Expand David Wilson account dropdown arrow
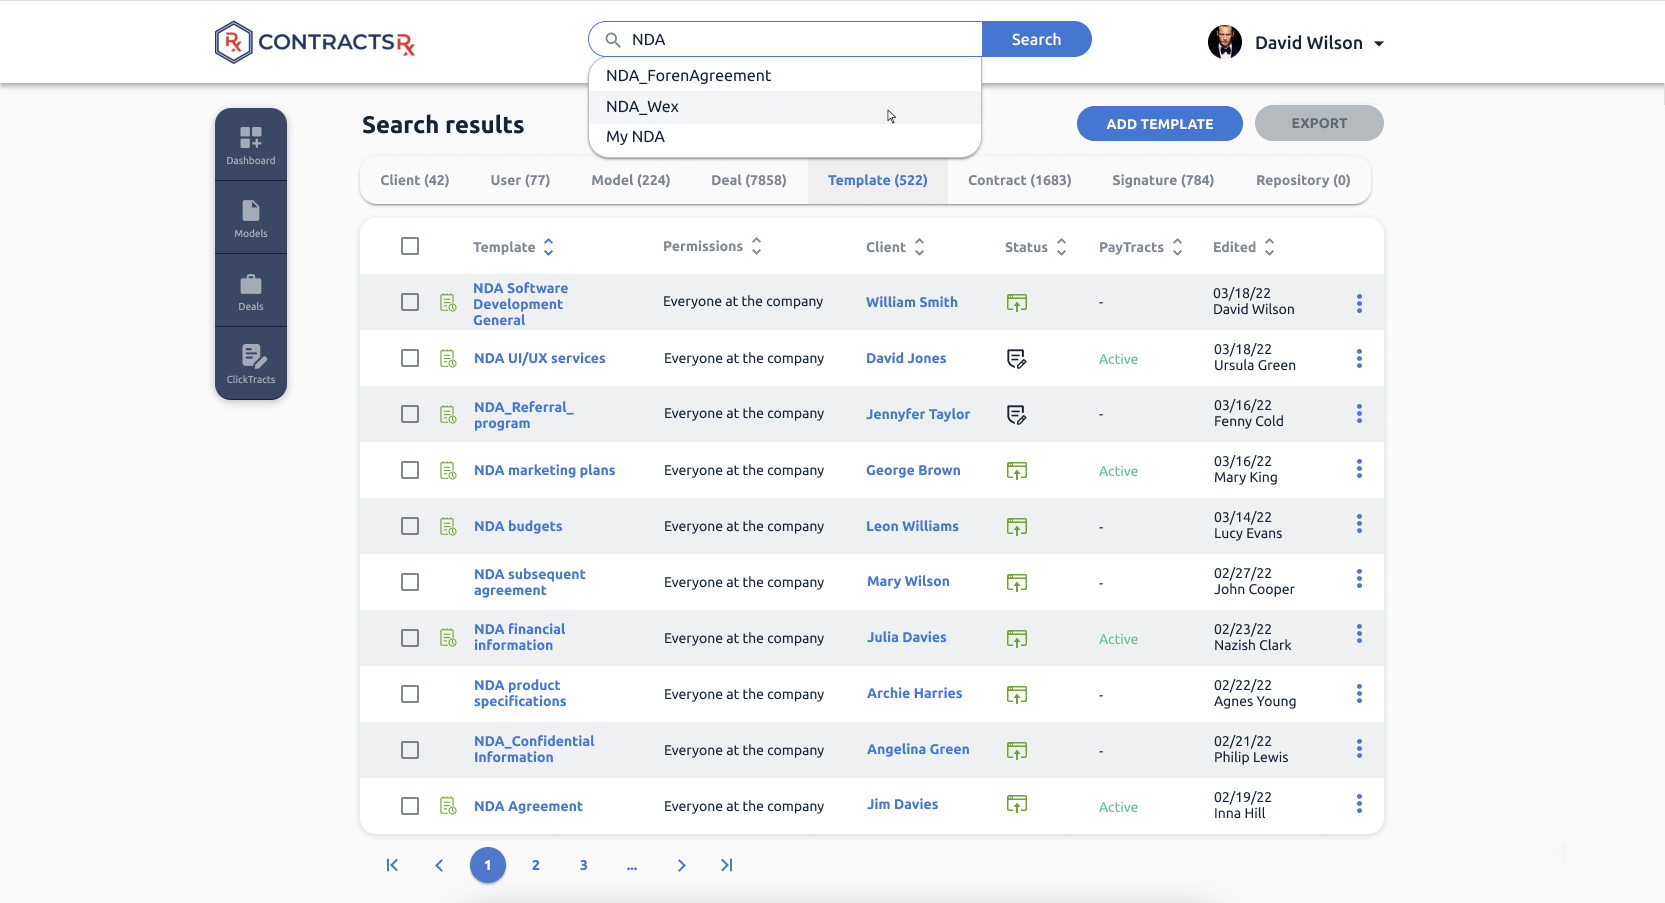 pyautogui.click(x=1379, y=44)
